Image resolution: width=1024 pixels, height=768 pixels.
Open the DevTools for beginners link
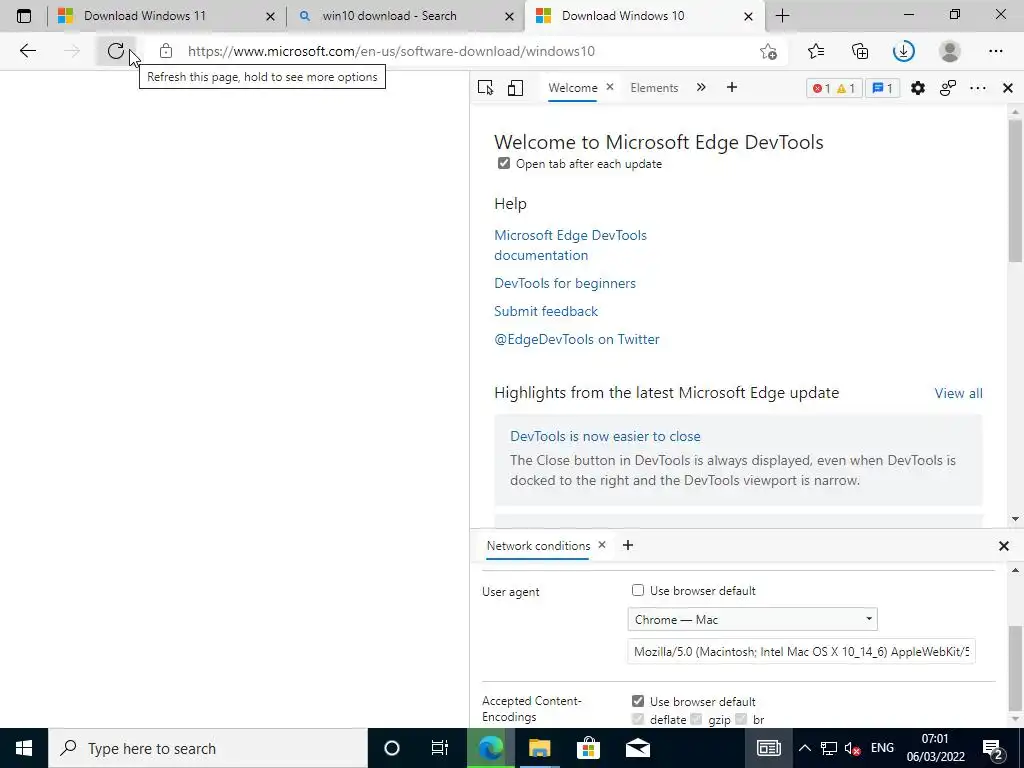pos(565,283)
